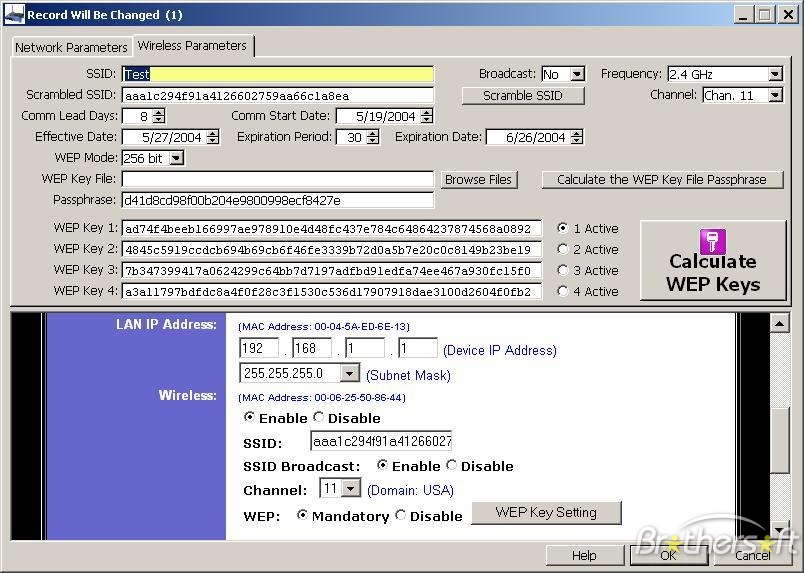Click the Effective Date value 5/27/2004
The width and height of the screenshot is (804, 573).
click(171, 137)
